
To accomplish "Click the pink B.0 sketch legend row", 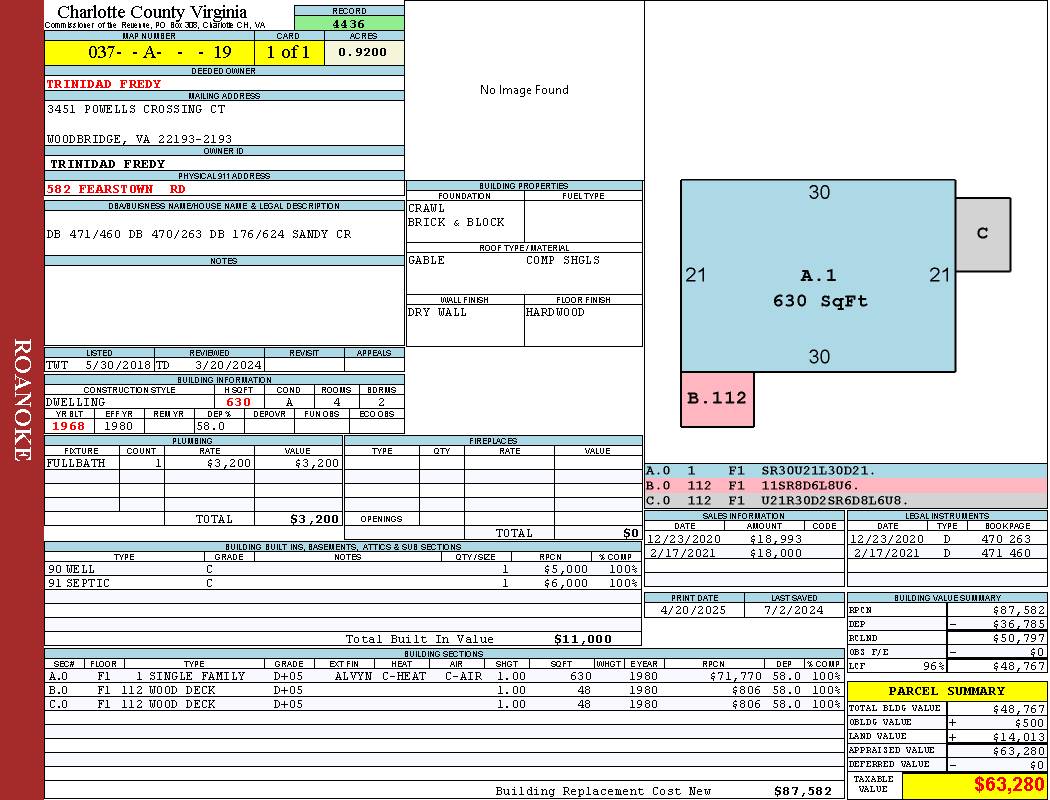I will 845,485.
